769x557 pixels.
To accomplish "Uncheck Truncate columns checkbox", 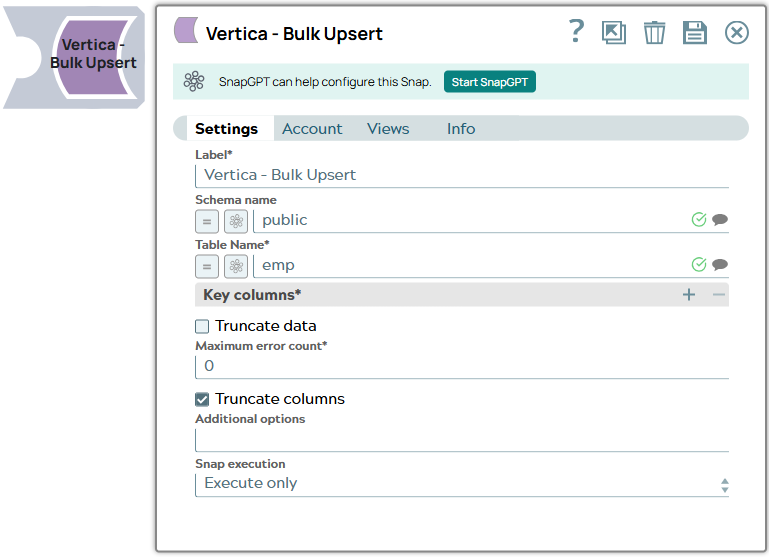I will point(202,400).
